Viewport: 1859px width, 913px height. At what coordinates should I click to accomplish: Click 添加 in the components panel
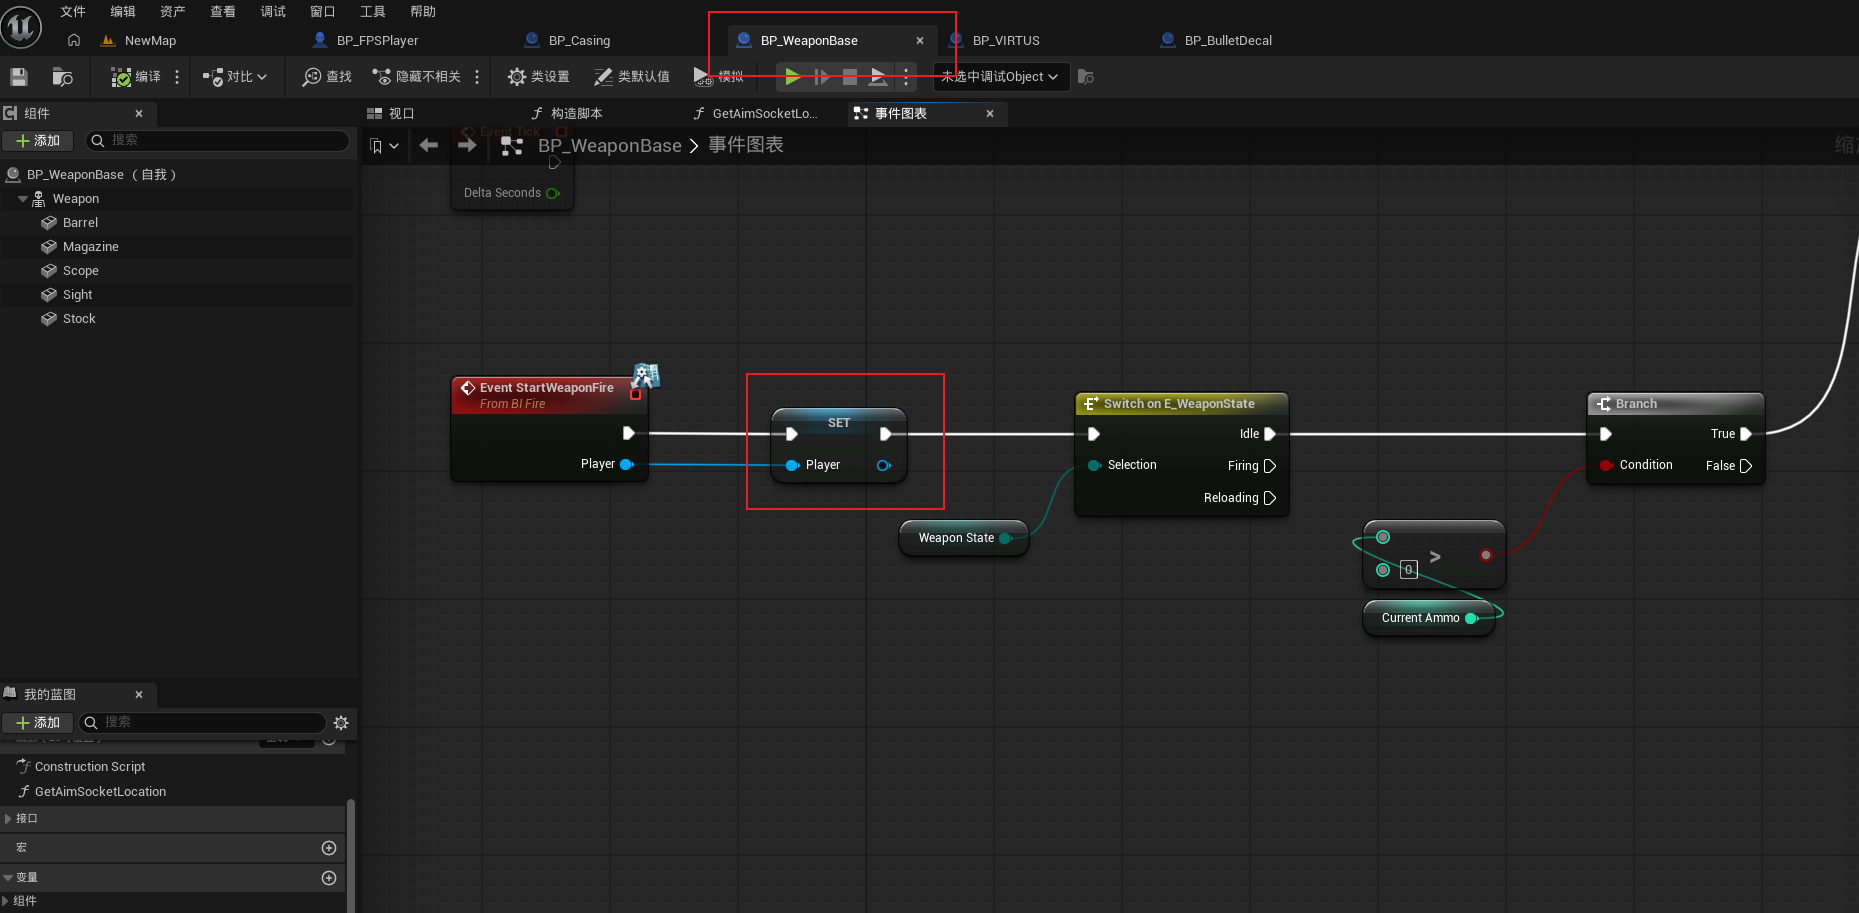[38, 141]
